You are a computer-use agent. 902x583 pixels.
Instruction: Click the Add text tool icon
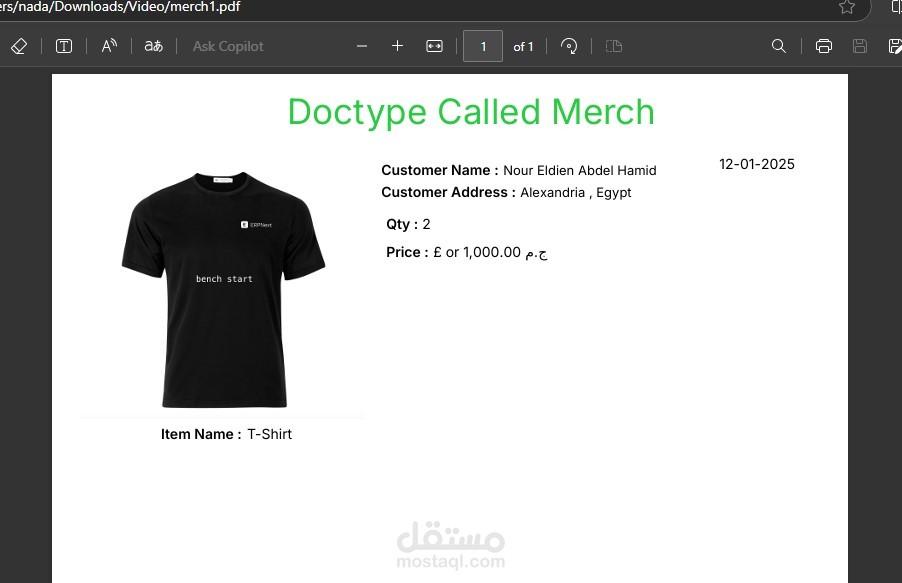coord(64,46)
